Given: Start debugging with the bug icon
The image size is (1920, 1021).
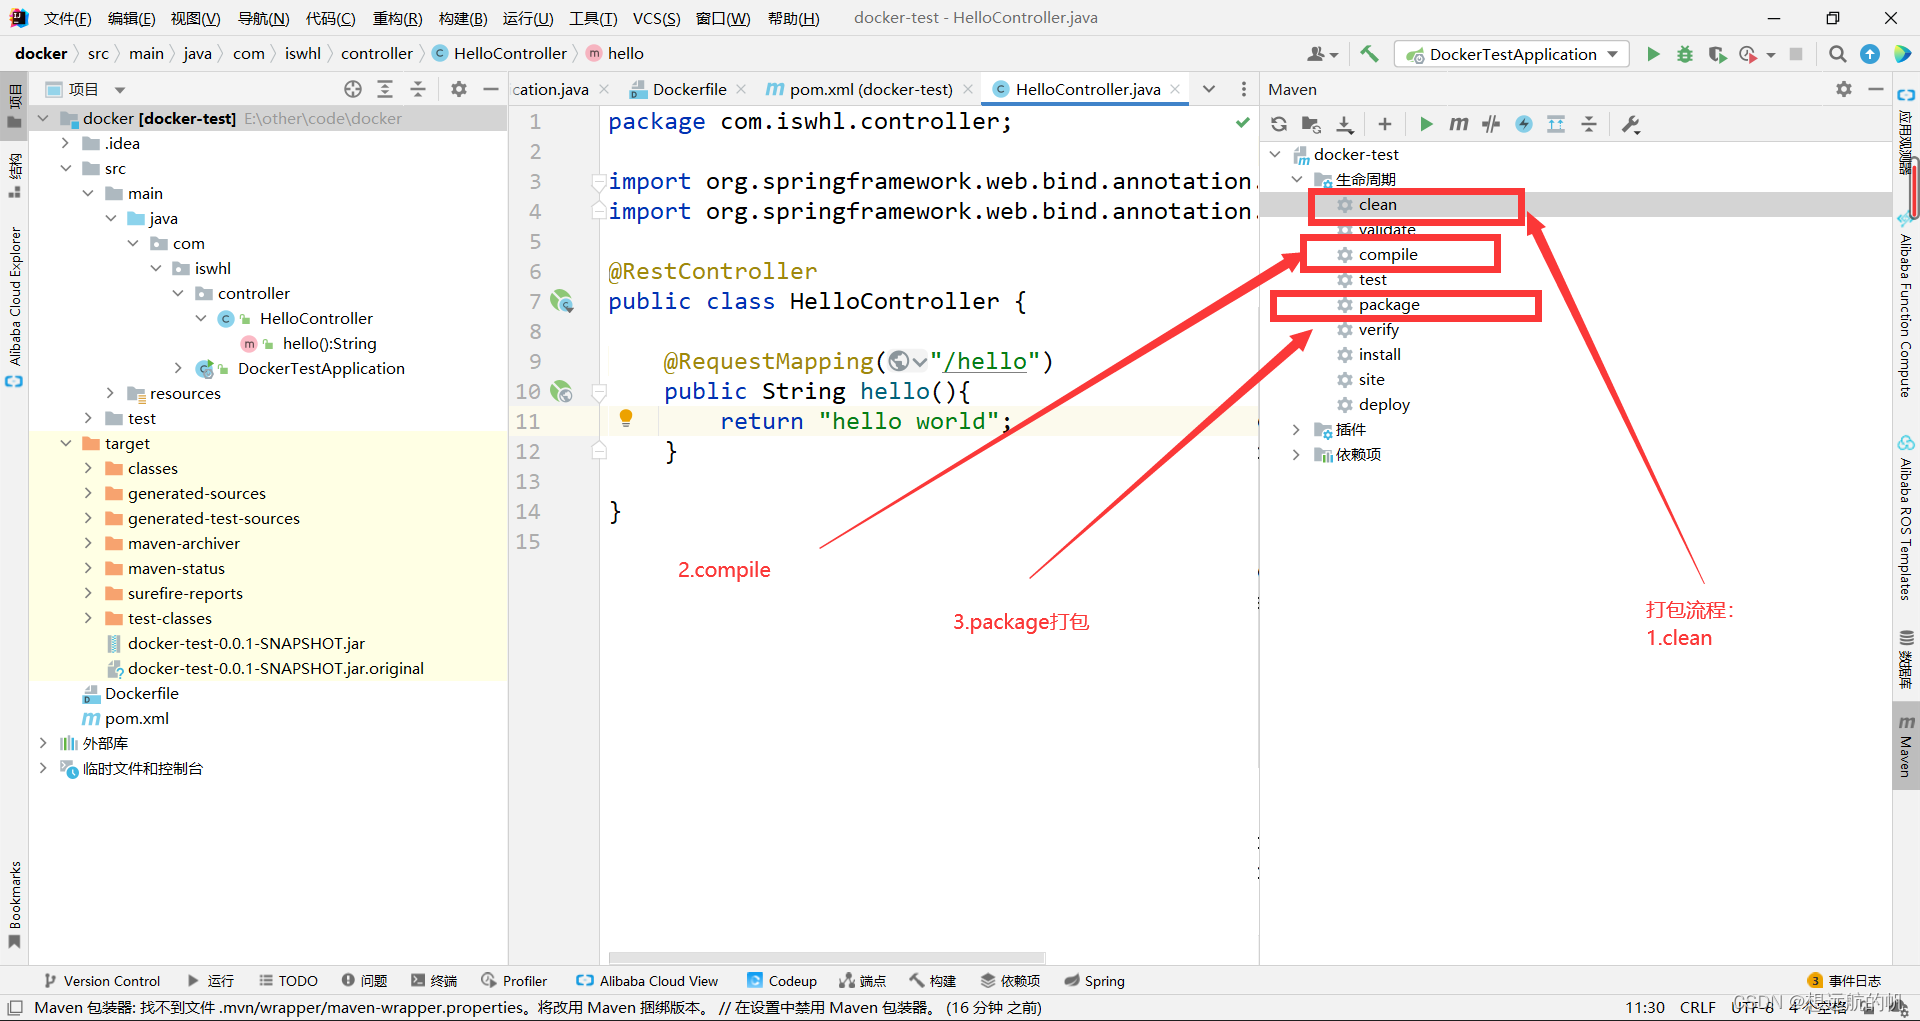Looking at the screenshot, I should click(x=1685, y=54).
